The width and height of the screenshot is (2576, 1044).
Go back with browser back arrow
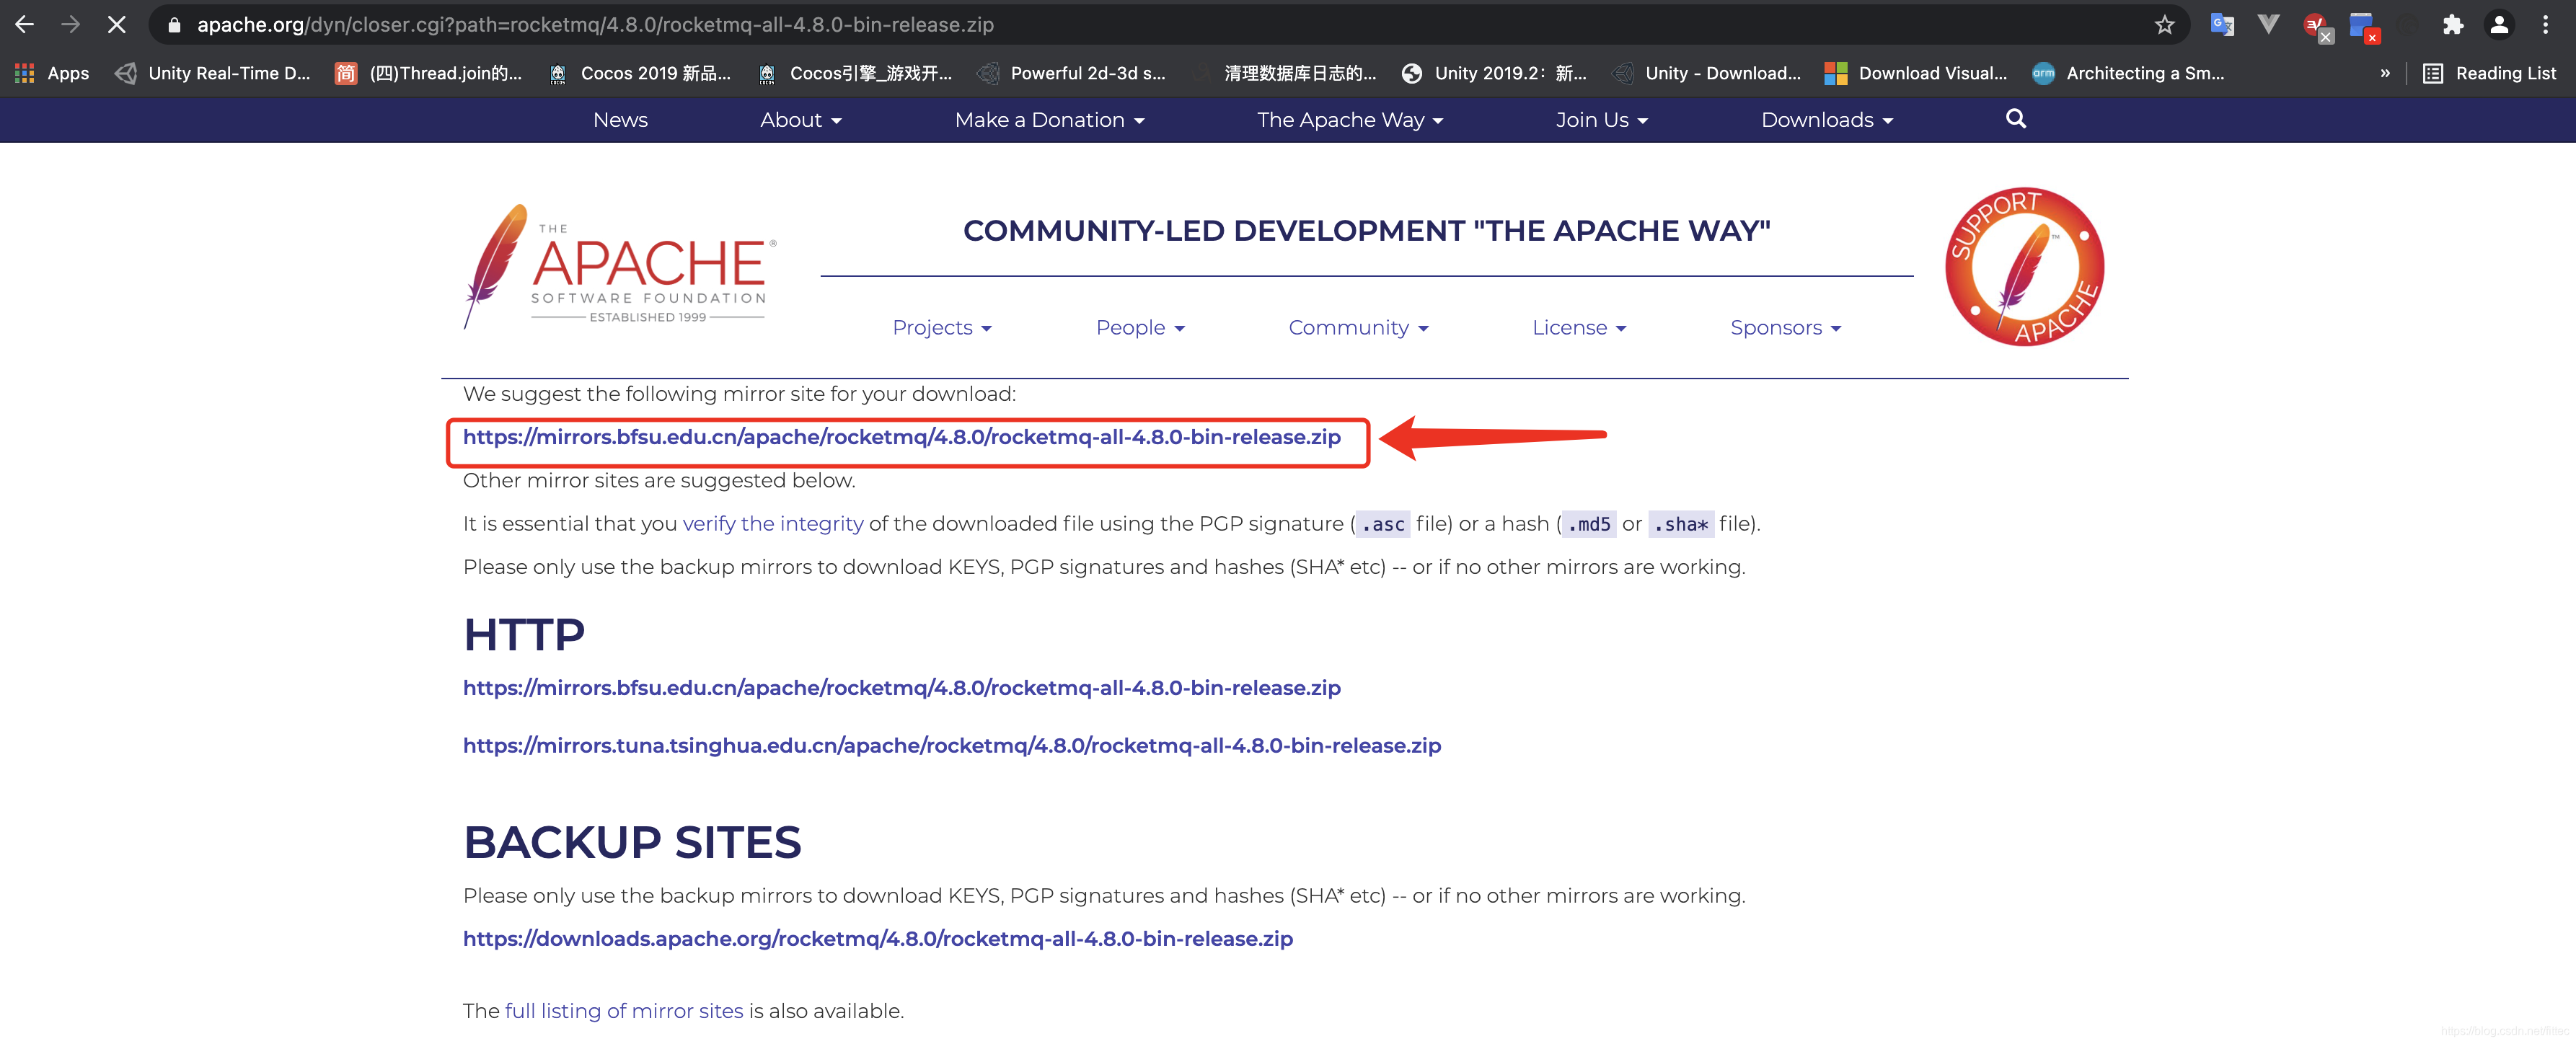(25, 24)
